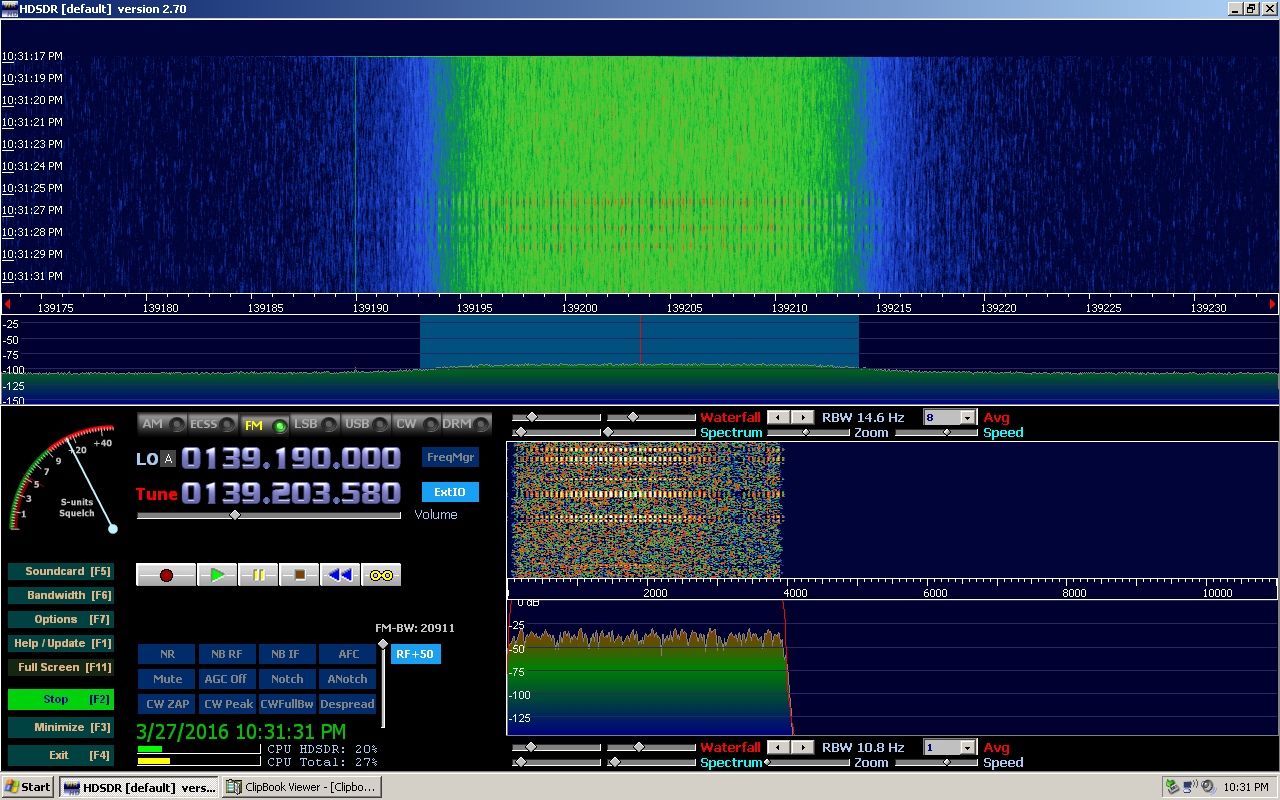
Task: Adjust the lower Speed slider
Action: 936,763
